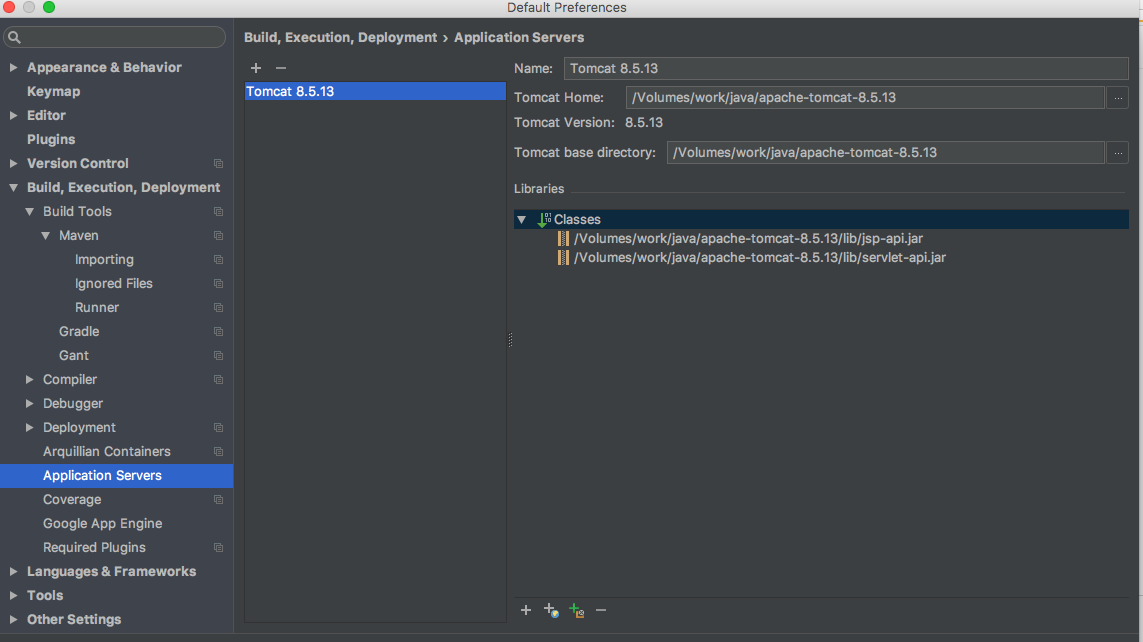
Task: Click project-level icon next to Required Plugins
Action: pyautogui.click(x=218, y=548)
